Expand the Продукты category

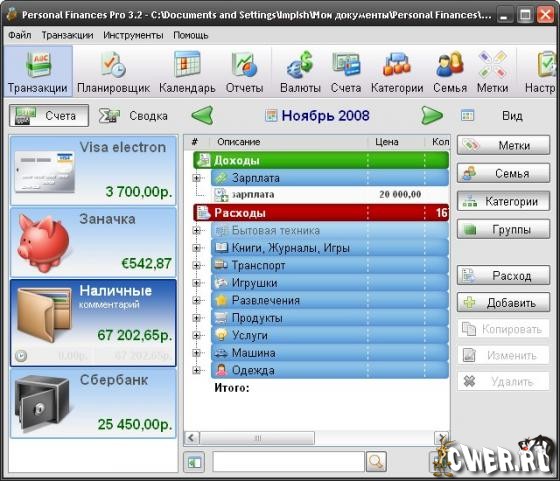click(x=196, y=317)
